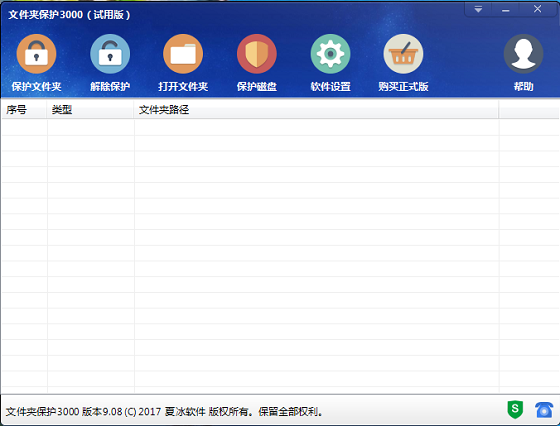Viewport: 560px width, 426px height.
Task: Click the user silhouette Help icon
Action: point(524,54)
